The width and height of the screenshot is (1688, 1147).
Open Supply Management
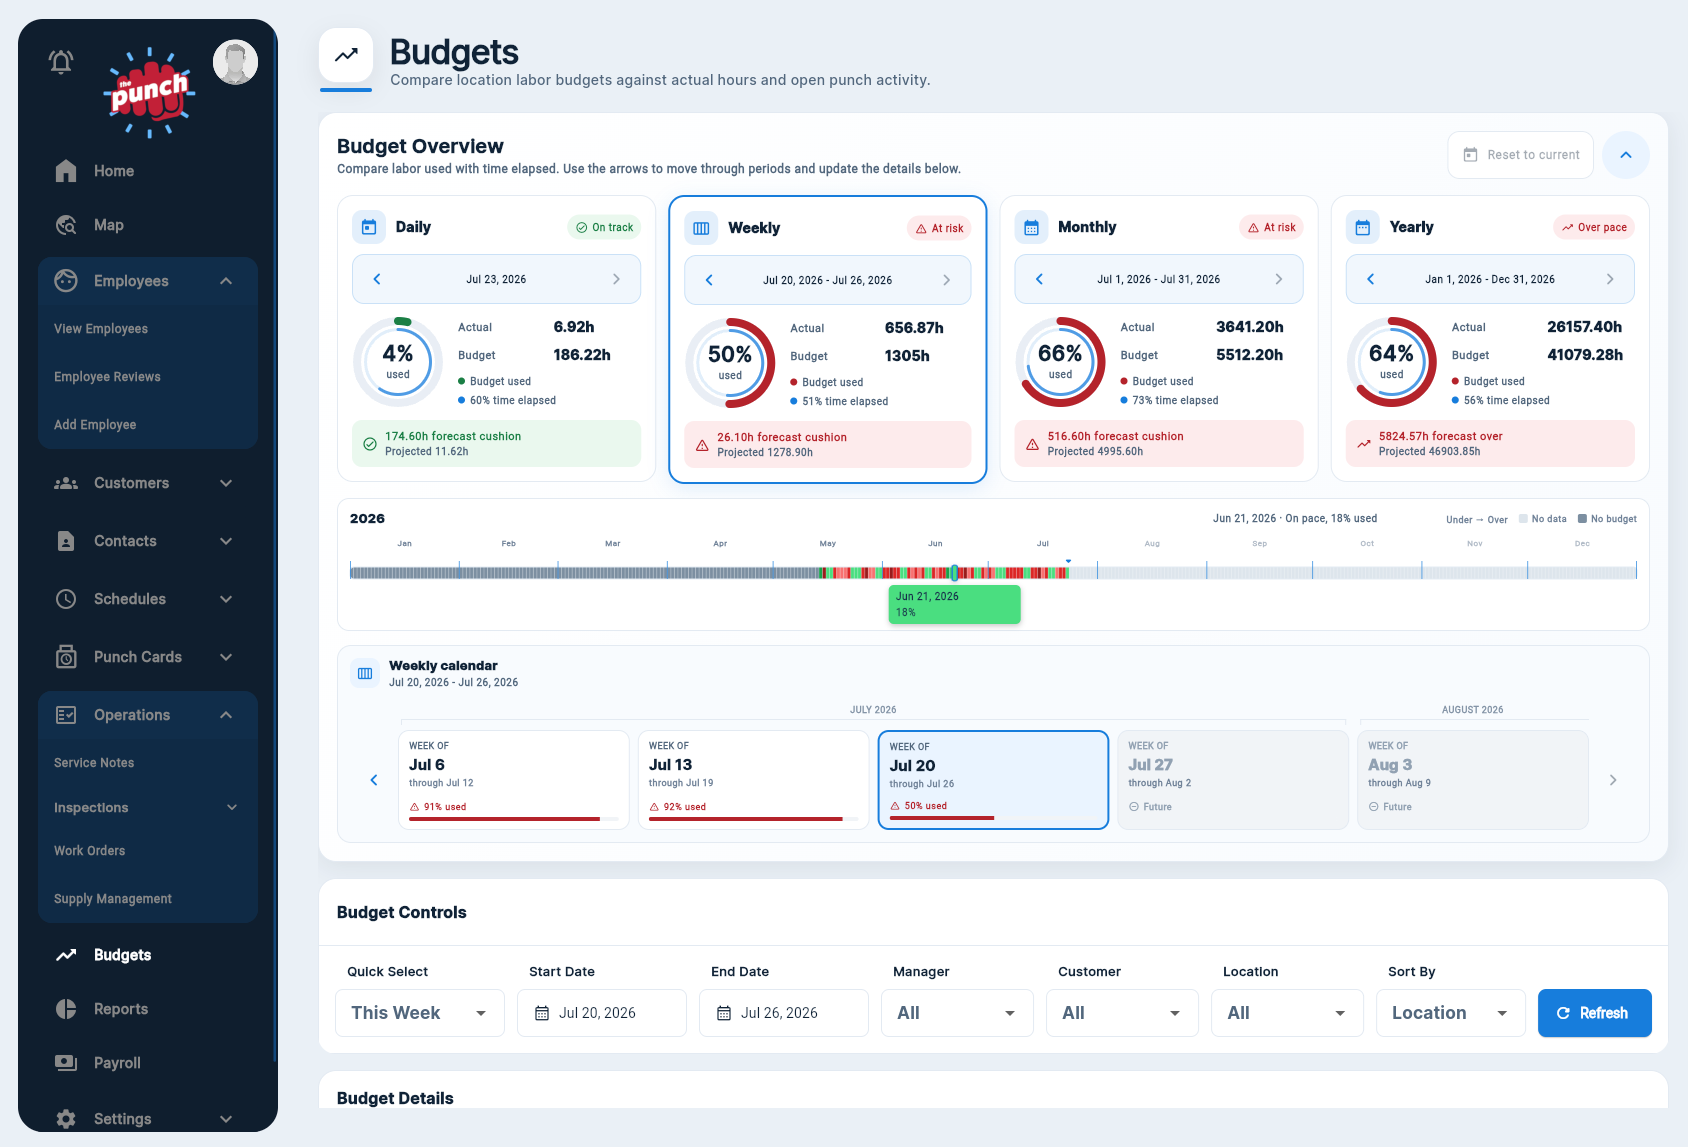click(x=113, y=899)
